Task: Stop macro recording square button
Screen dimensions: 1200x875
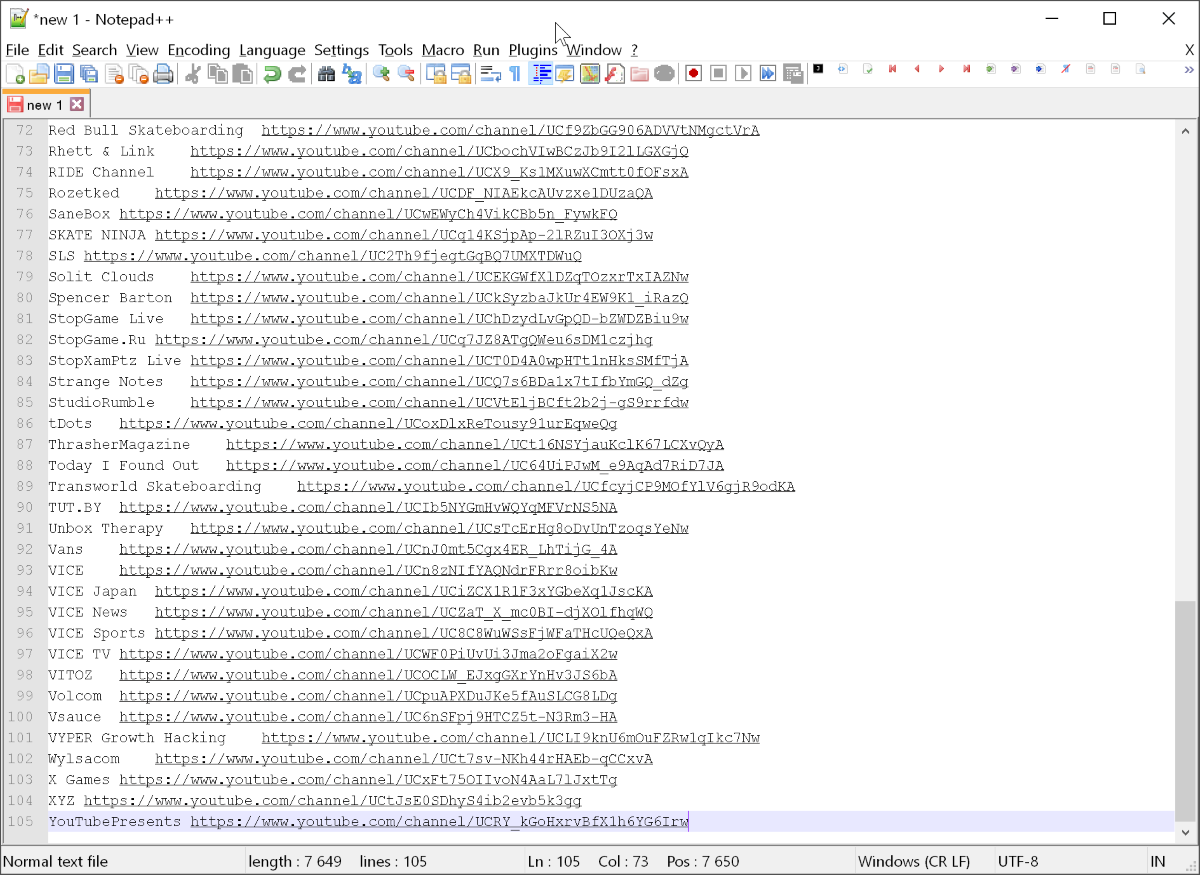Action: coord(718,73)
